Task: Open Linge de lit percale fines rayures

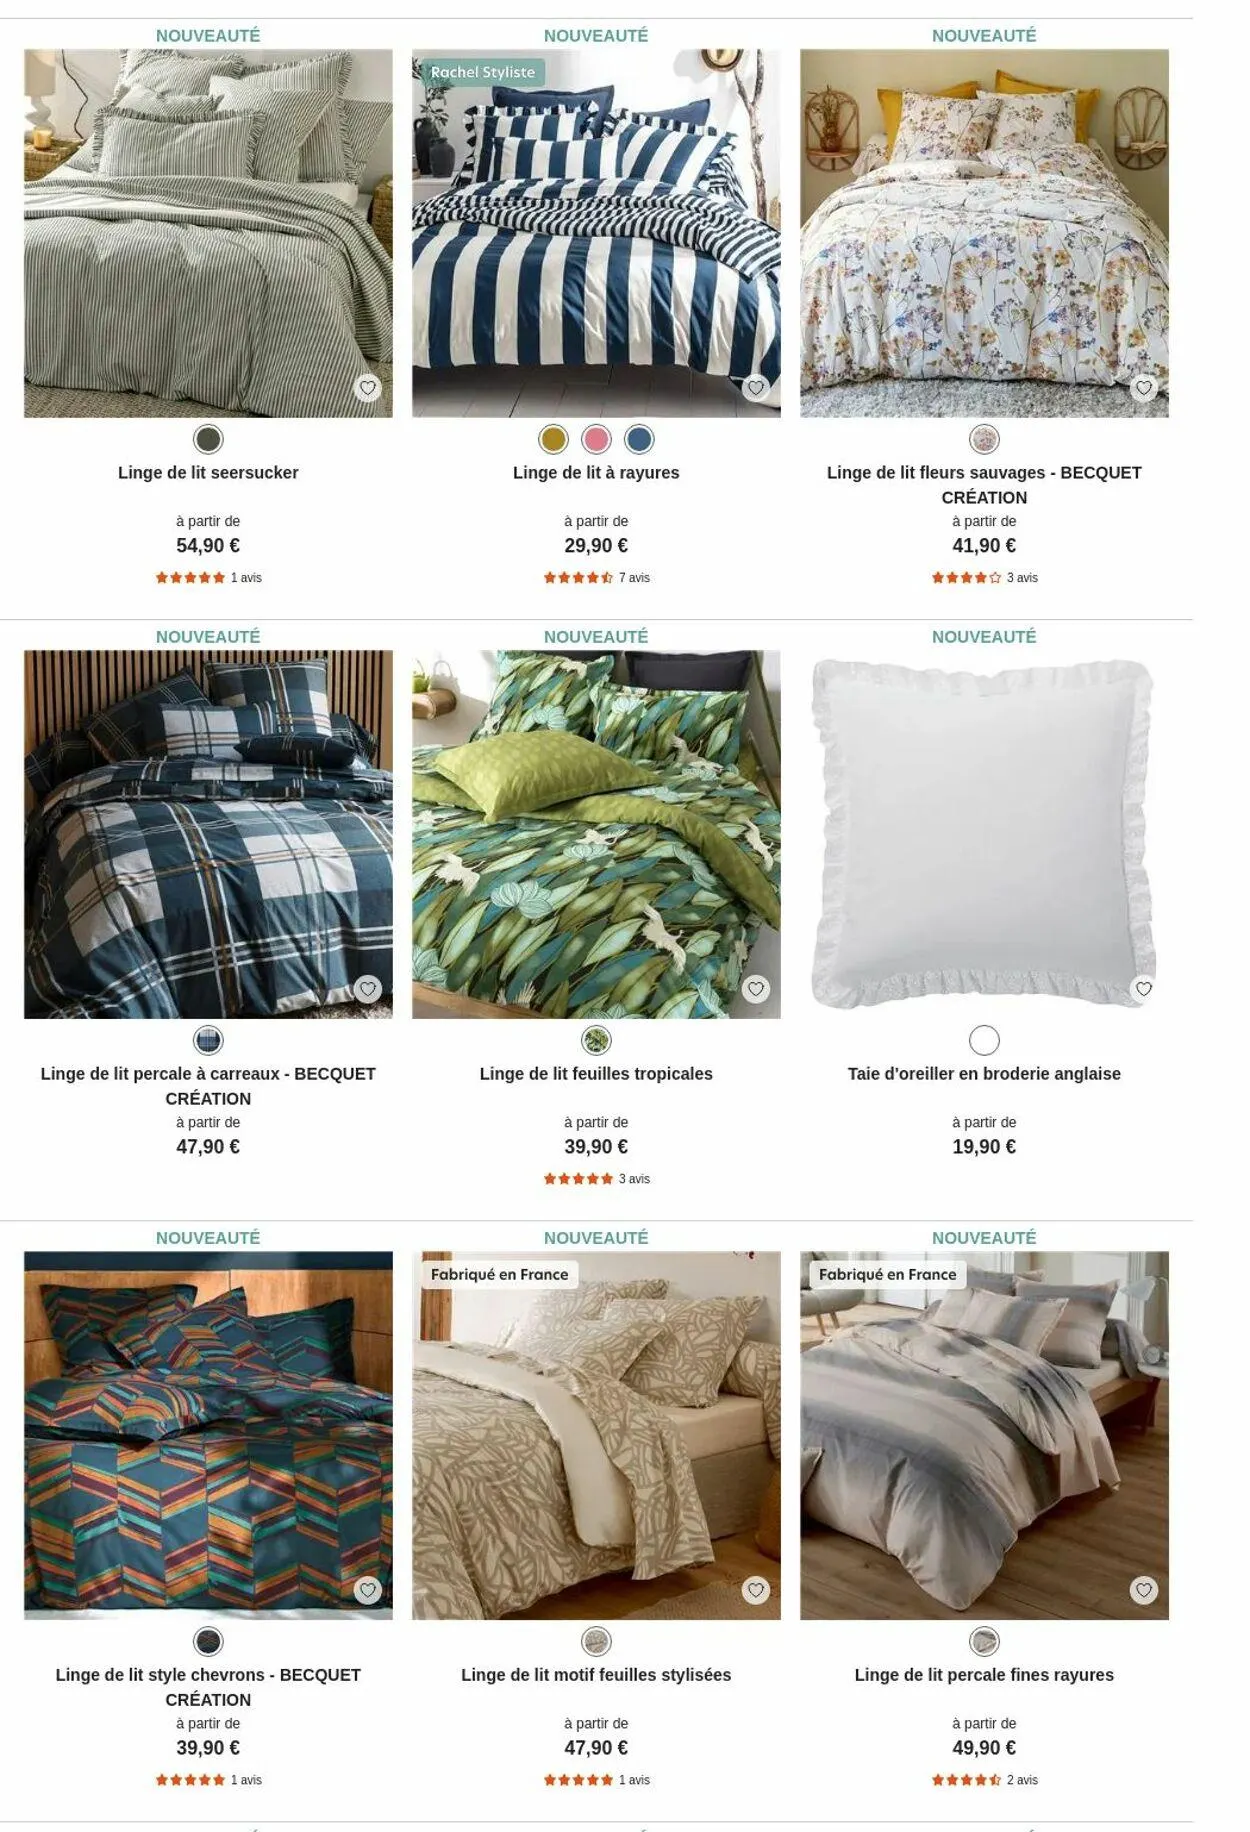Action: [x=984, y=1675]
